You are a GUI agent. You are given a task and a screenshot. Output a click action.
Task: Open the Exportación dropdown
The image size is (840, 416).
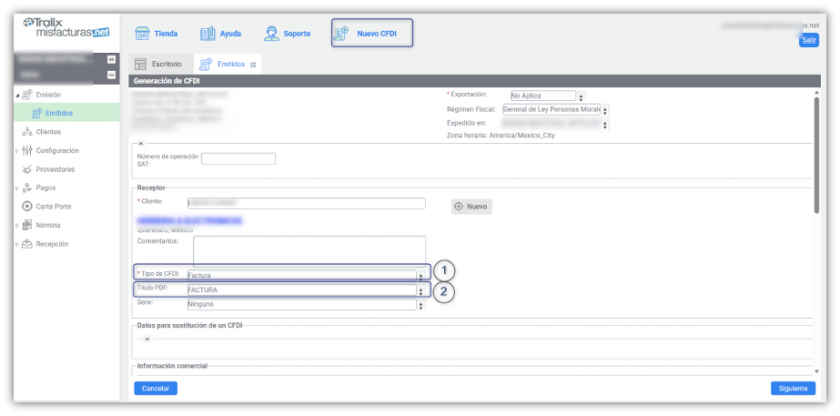[x=542, y=96]
